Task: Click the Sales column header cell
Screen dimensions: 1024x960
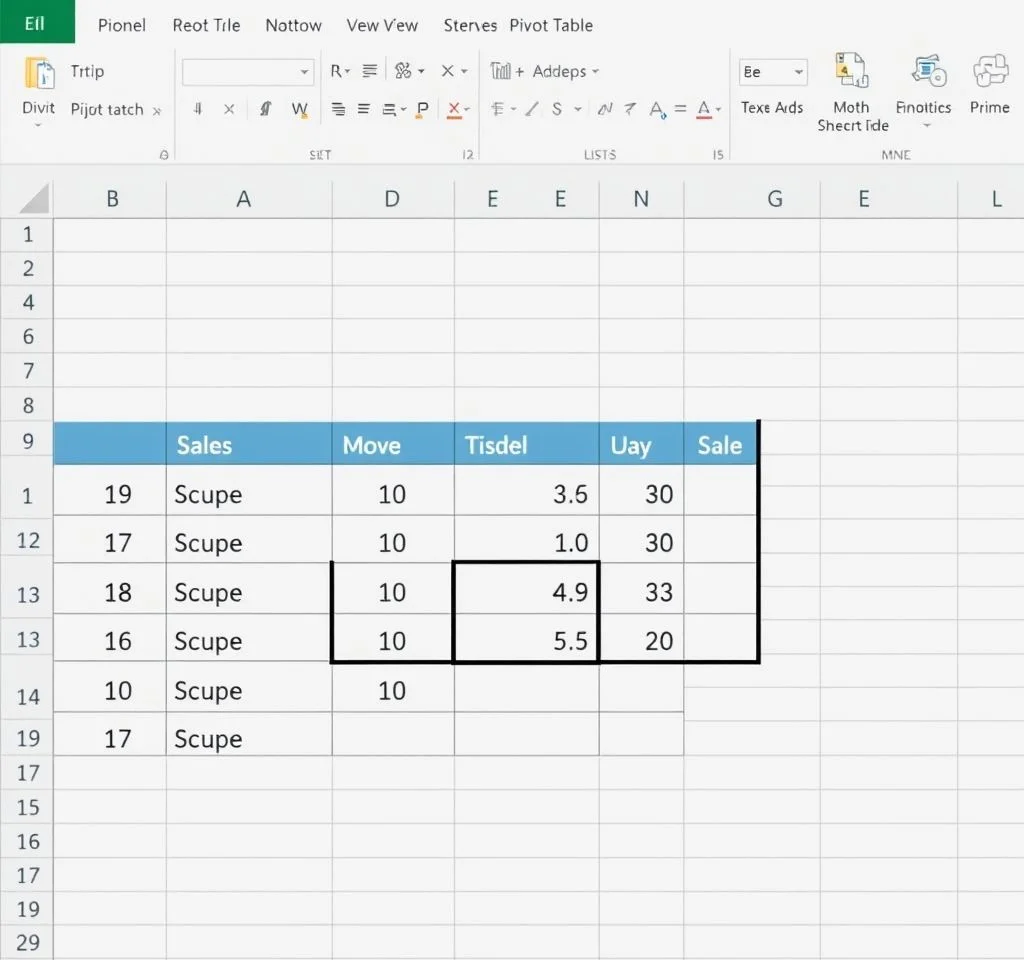Action: pos(248,445)
